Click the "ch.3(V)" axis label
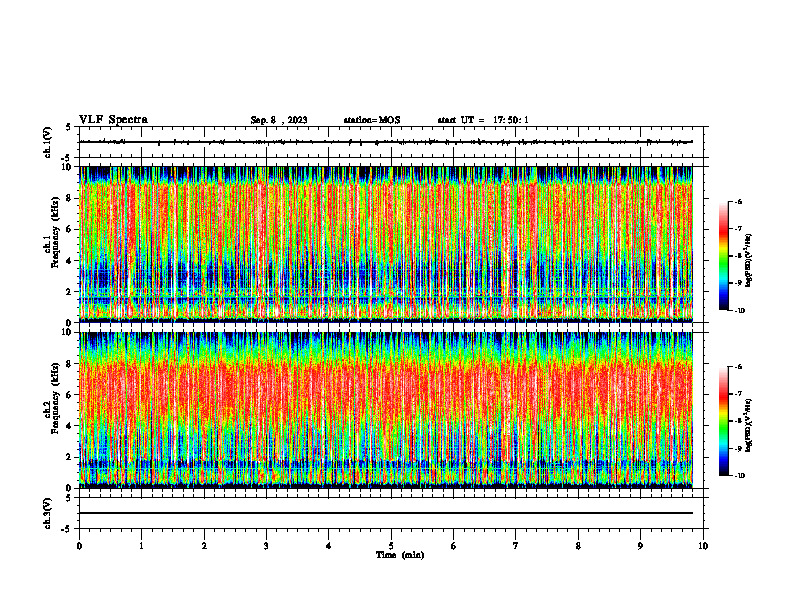This screenshot has height=612, width=792. coord(47,513)
